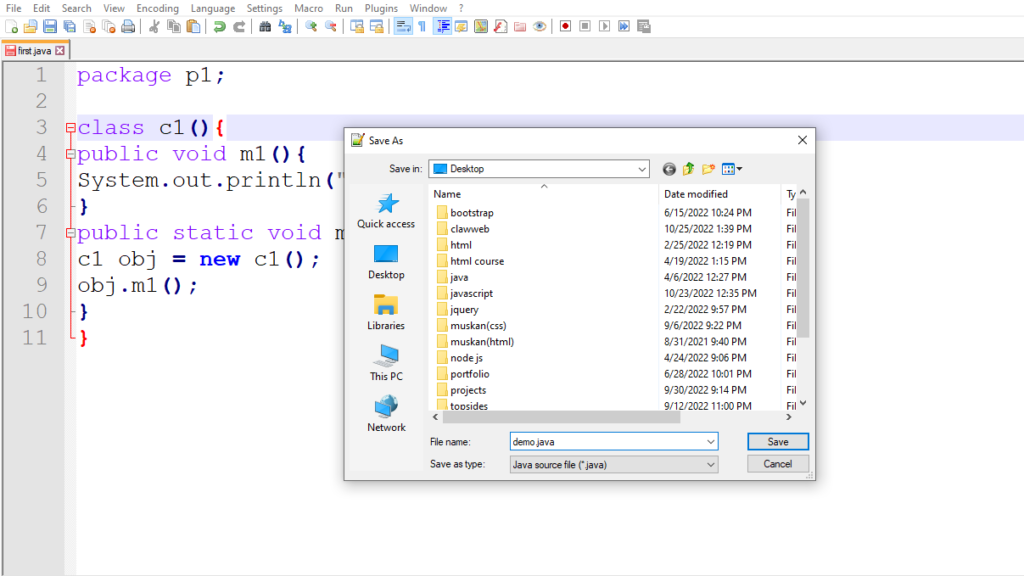Collapse the m1 method fold marker
1024x576 pixels.
(x=71, y=154)
